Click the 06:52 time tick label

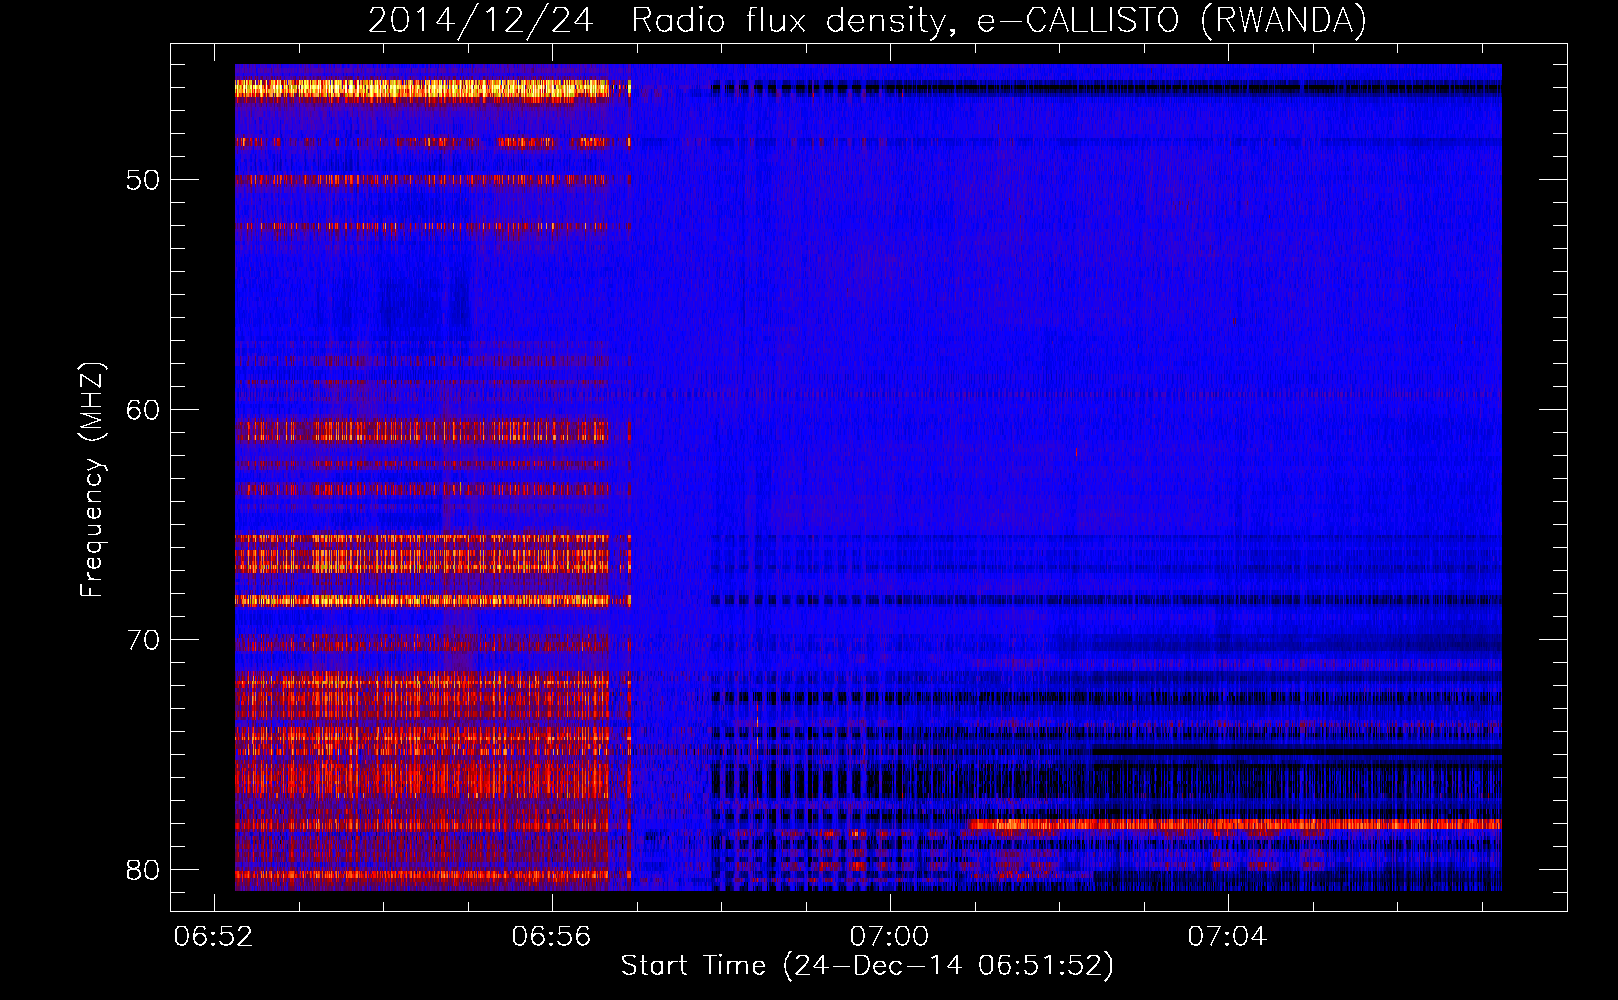pyautogui.click(x=214, y=937)
